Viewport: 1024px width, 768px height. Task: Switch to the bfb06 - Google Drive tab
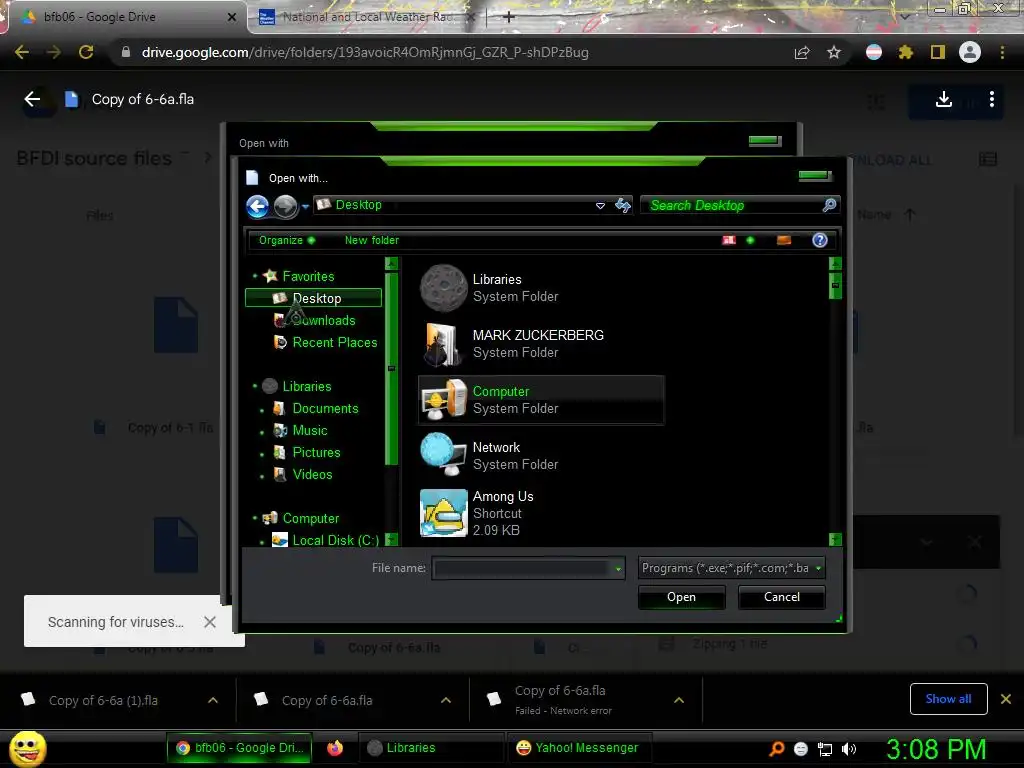(x=124, y=17)
